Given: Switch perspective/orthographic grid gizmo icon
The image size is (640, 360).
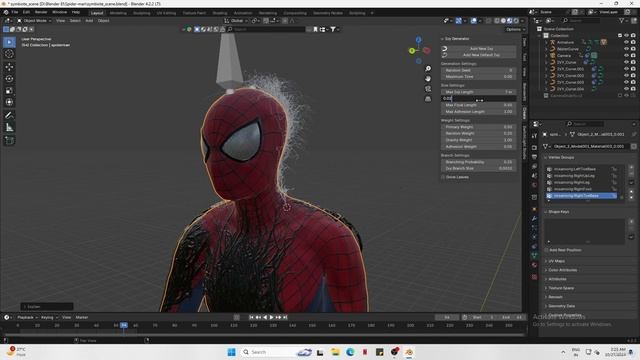Looking at the screenshot, I should [x=428, y=99].
